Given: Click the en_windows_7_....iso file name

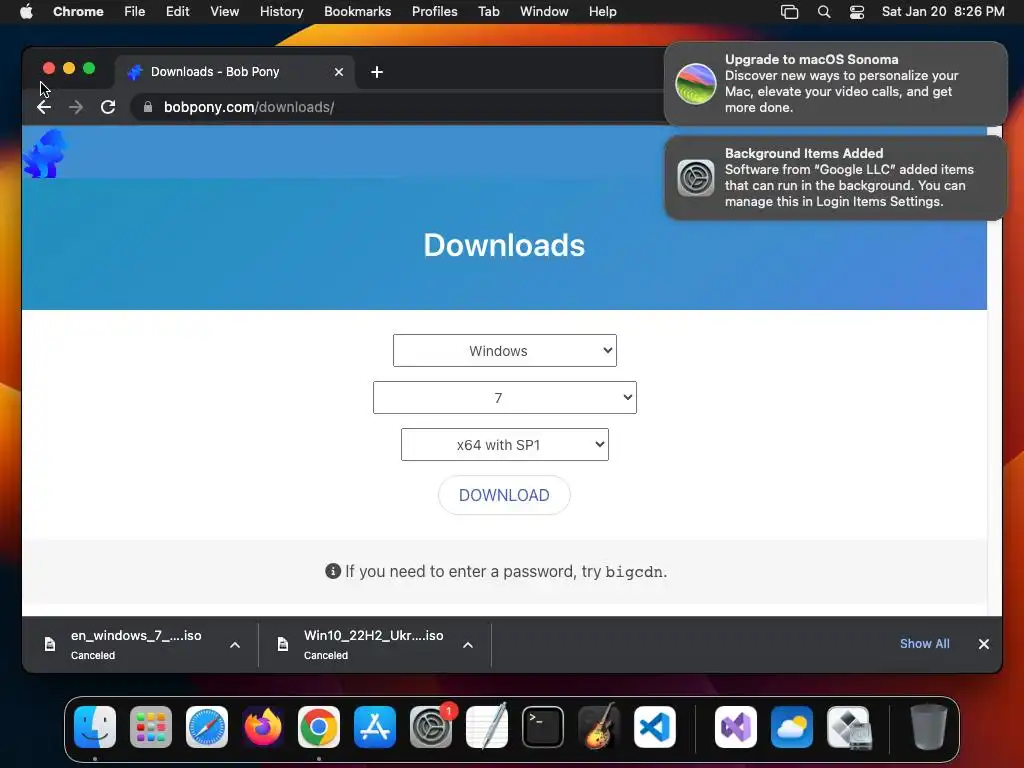Looking at the screenshot, I should (x=136, y=635).
